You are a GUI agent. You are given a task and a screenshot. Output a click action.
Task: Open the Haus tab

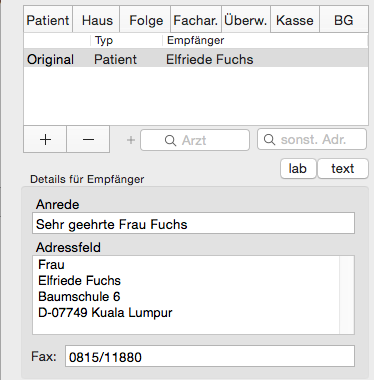(97, 20)
